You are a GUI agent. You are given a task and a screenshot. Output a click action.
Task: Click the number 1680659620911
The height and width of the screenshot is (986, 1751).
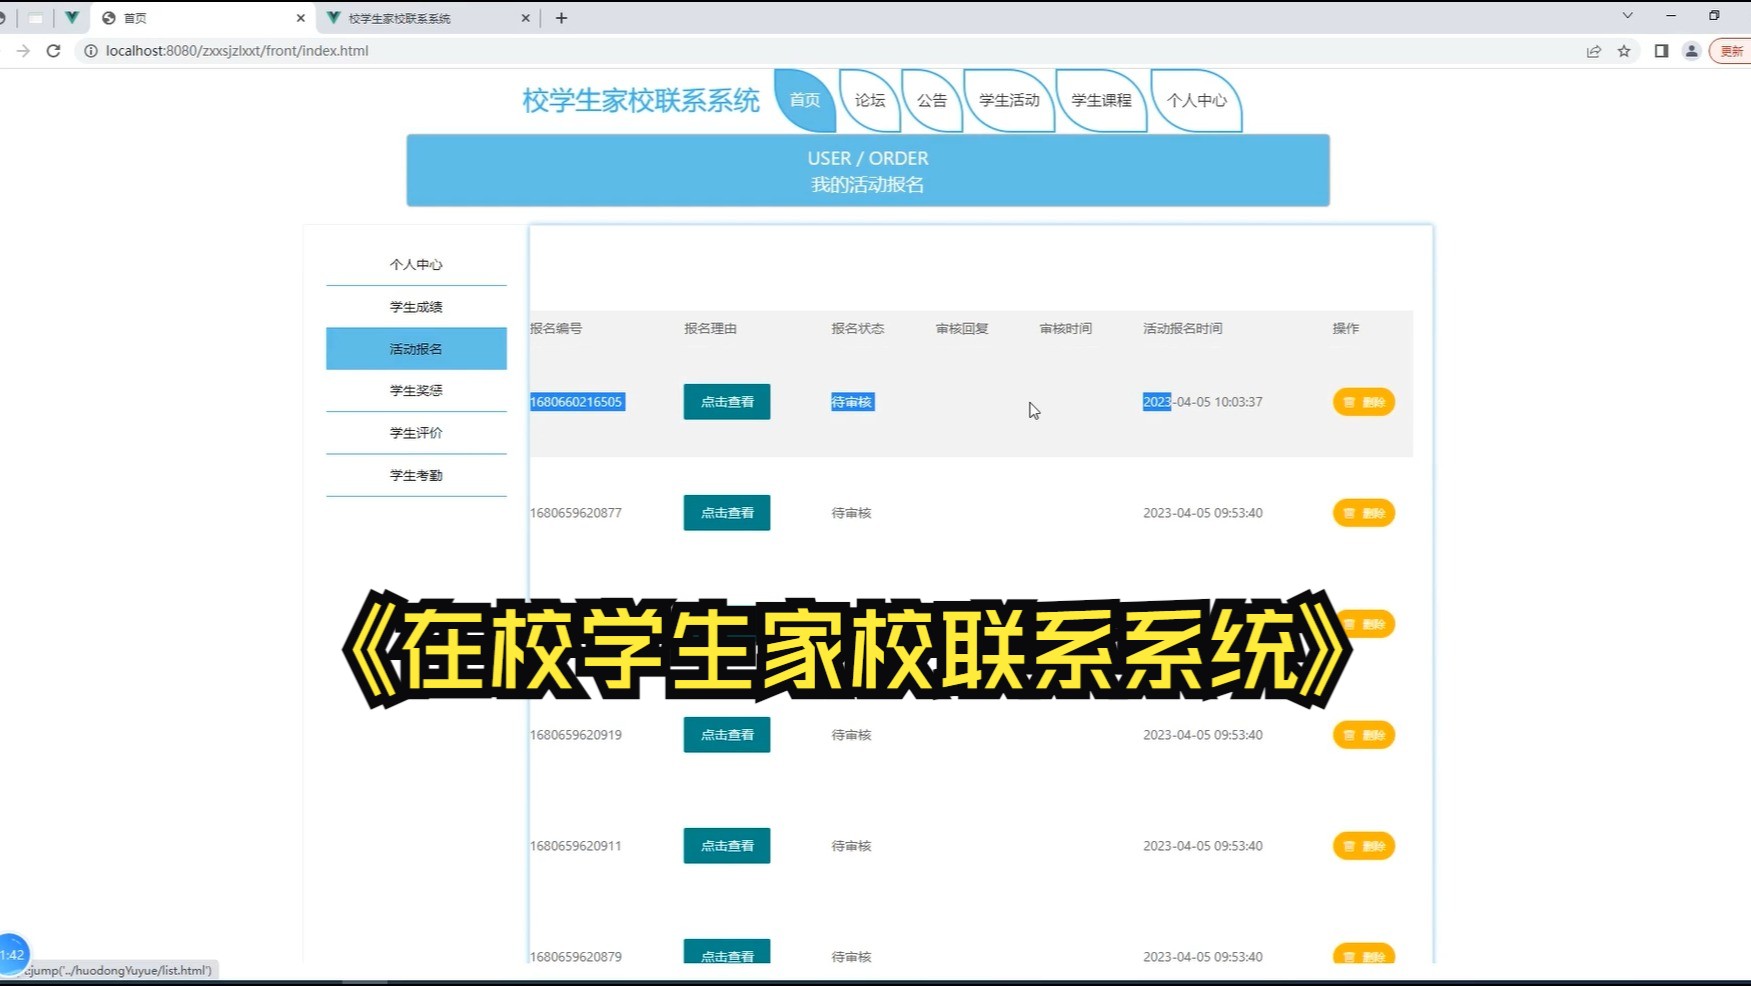coord(576,846)
